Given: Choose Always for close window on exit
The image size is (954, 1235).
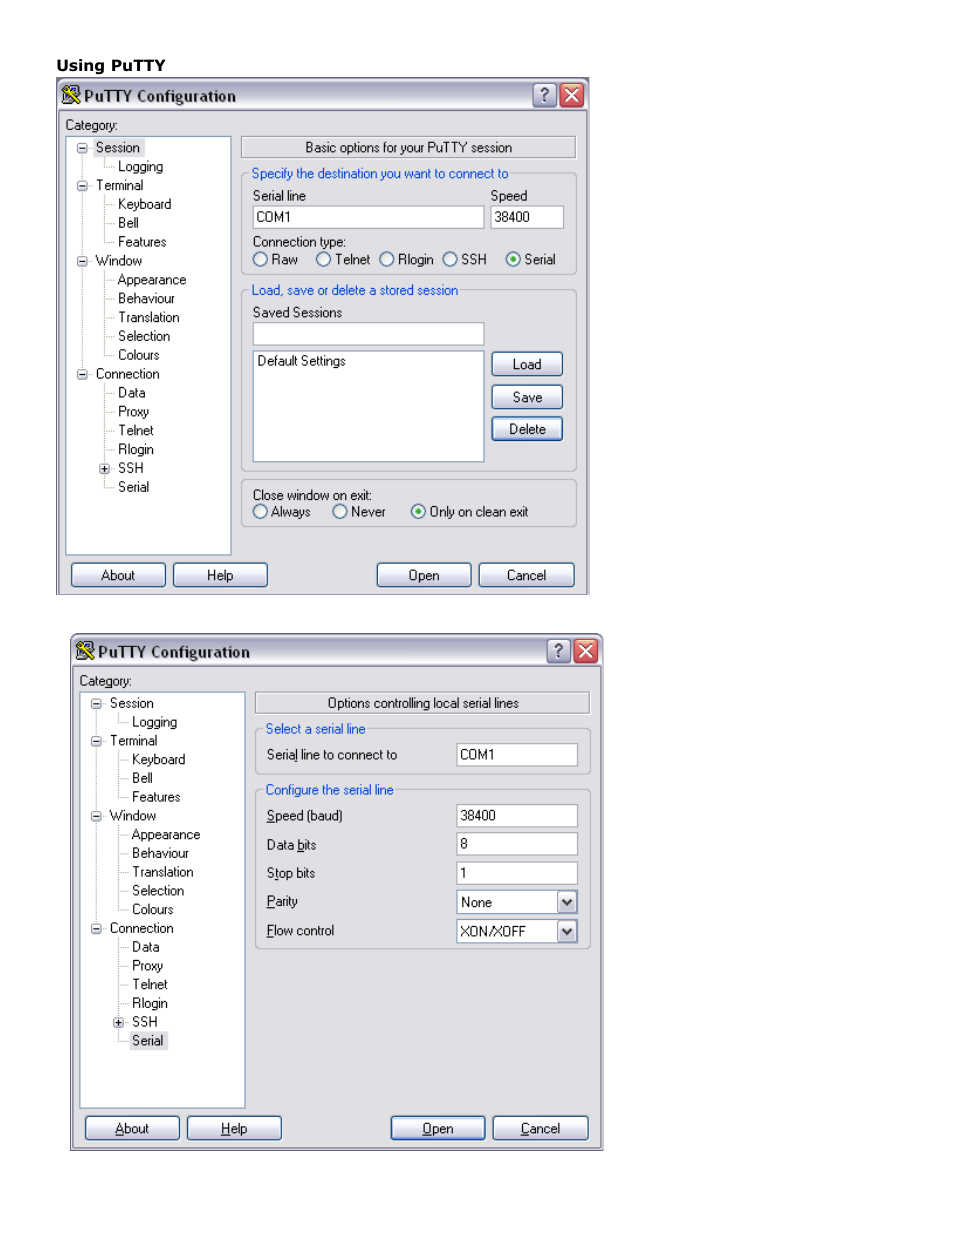Looking at the screenshot, I should point(261,512).
